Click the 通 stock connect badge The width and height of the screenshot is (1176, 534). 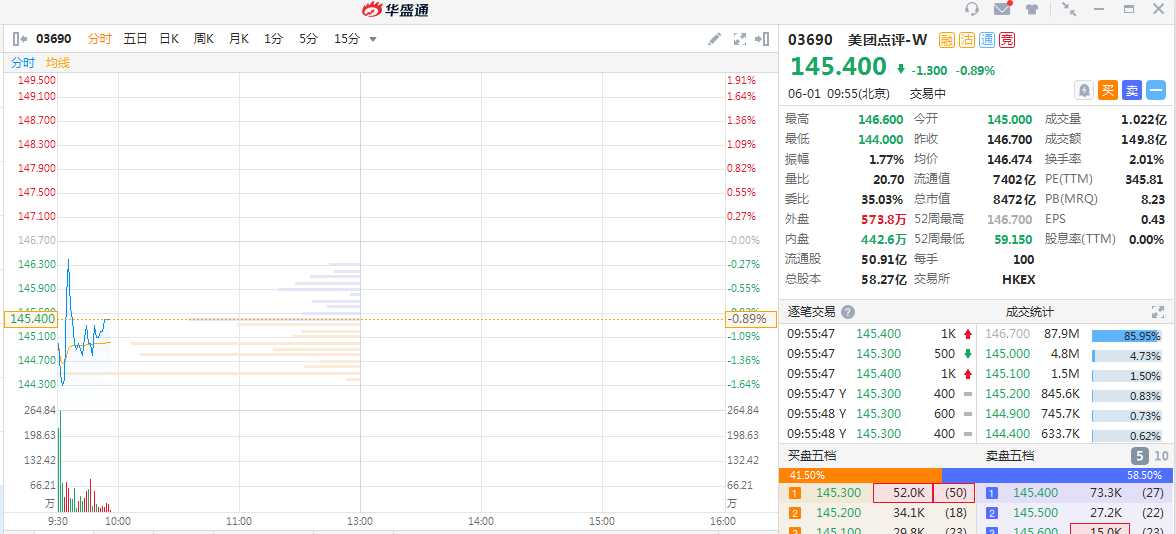point(987,40)
